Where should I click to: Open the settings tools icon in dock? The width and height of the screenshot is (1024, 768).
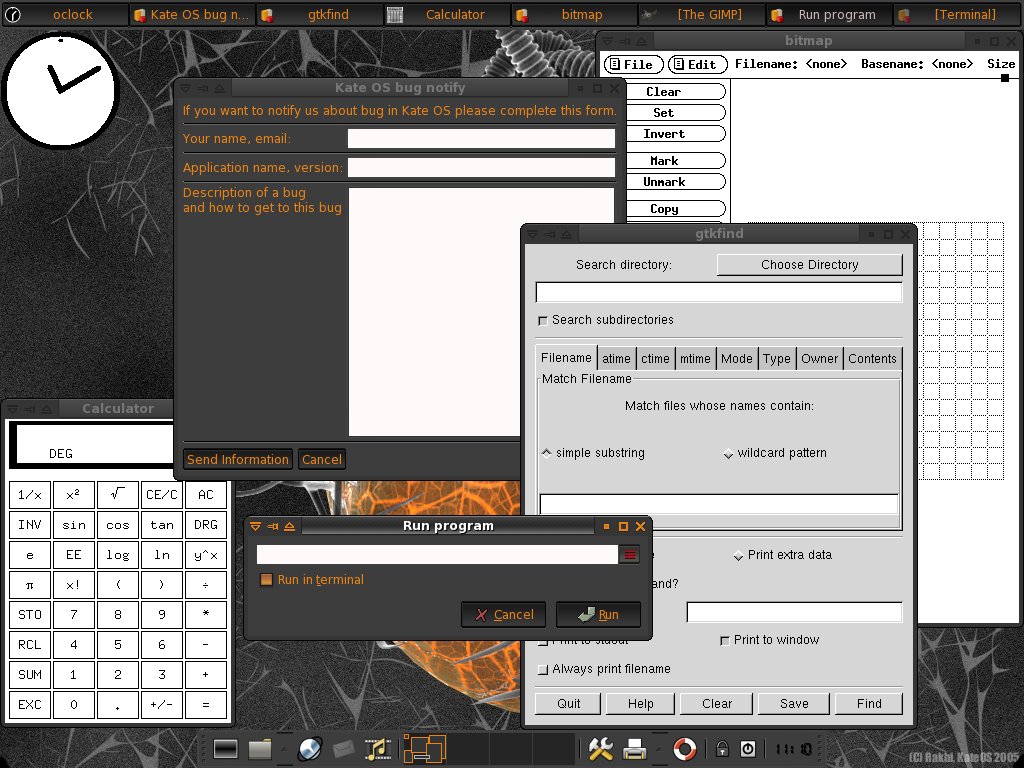click(600, 748)
